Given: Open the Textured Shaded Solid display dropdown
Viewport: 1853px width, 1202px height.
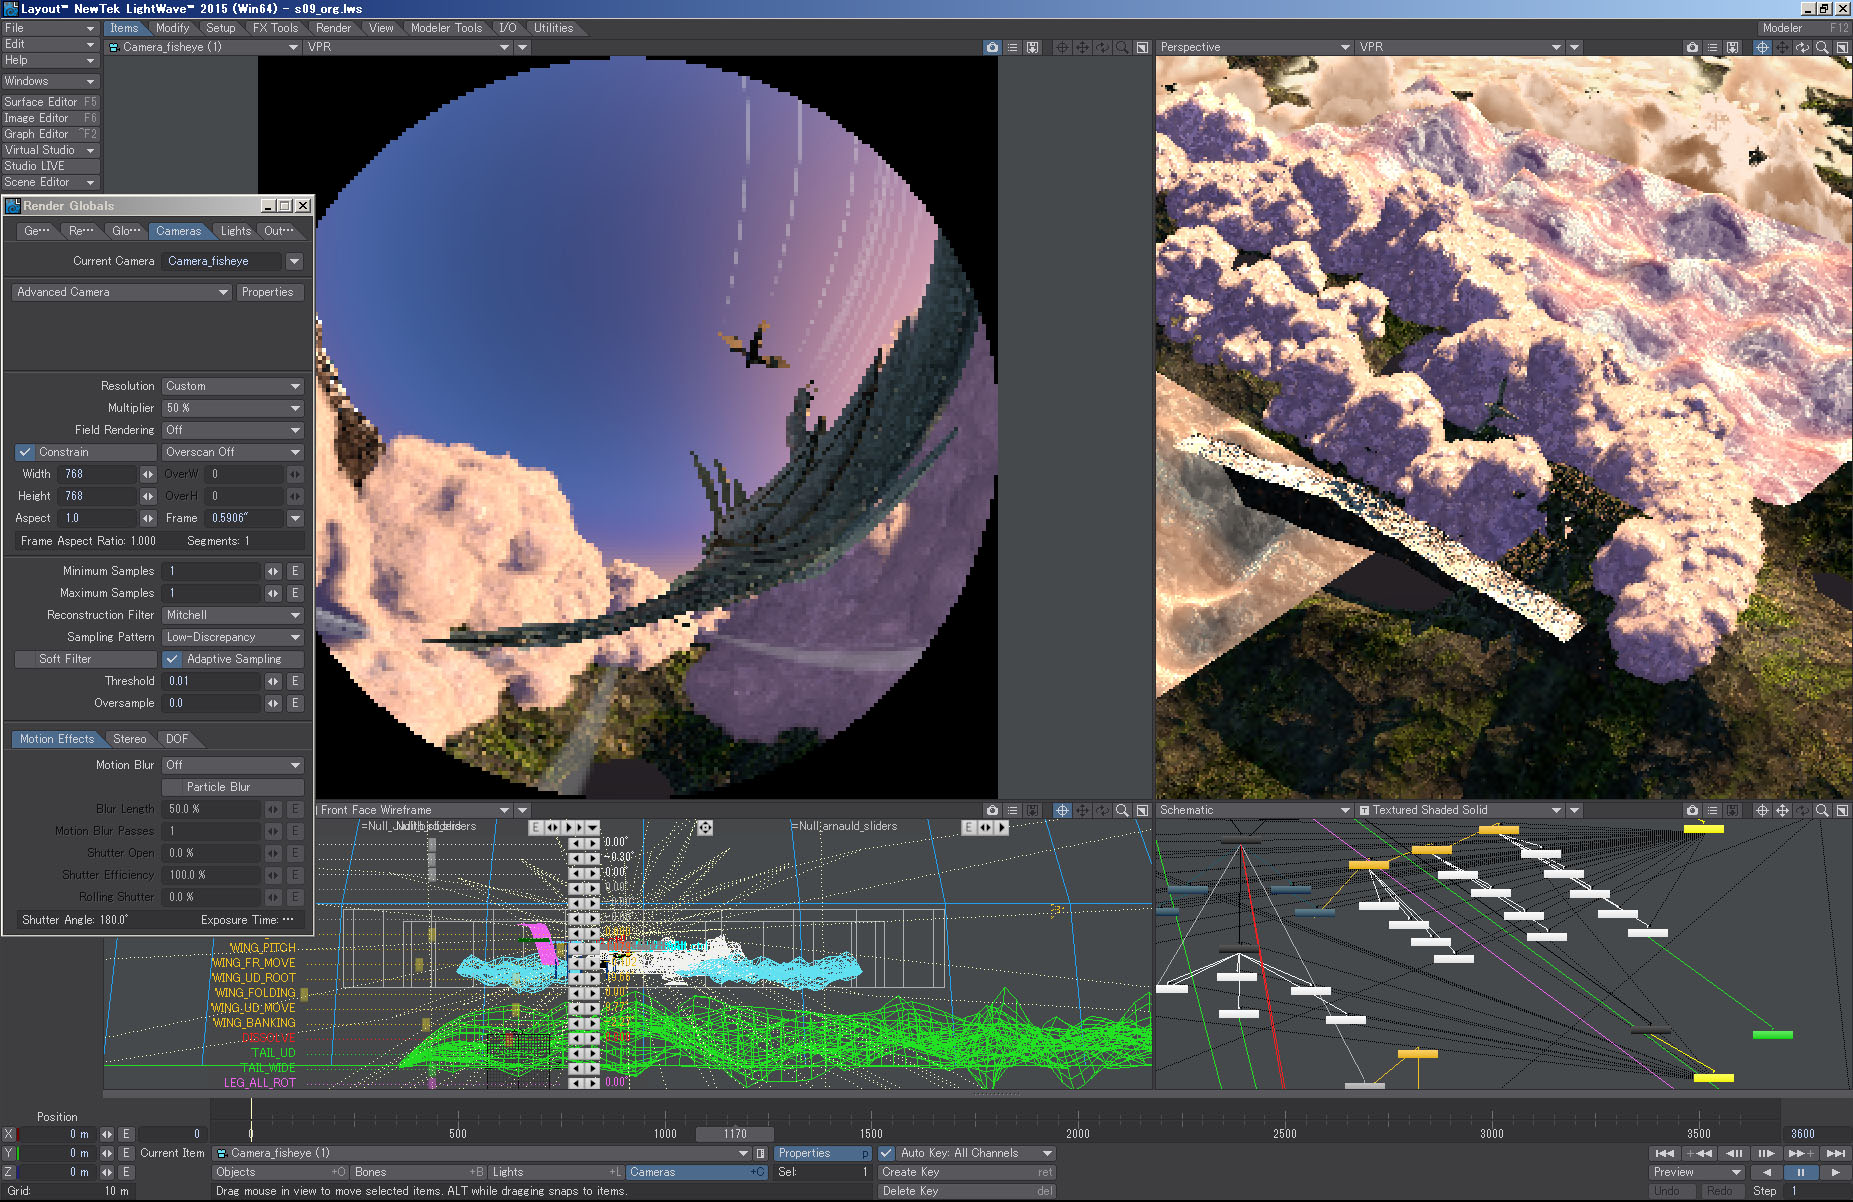Looking at the screenshot, I should pos(1461,810).
